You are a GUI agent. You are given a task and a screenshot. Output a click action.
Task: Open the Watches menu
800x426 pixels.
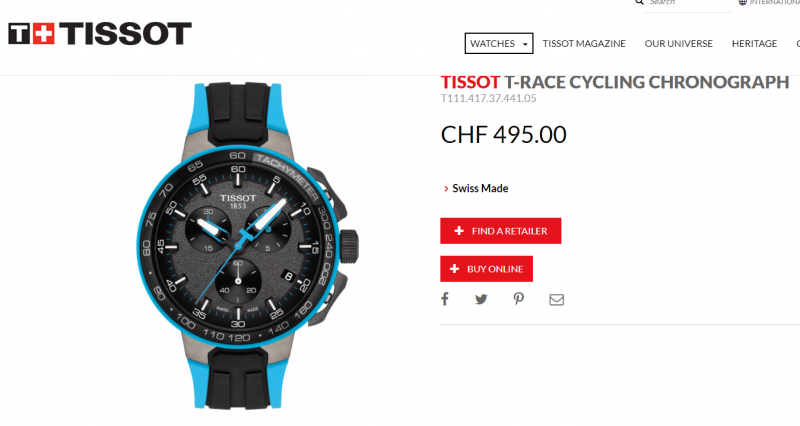tap(499, 43)
